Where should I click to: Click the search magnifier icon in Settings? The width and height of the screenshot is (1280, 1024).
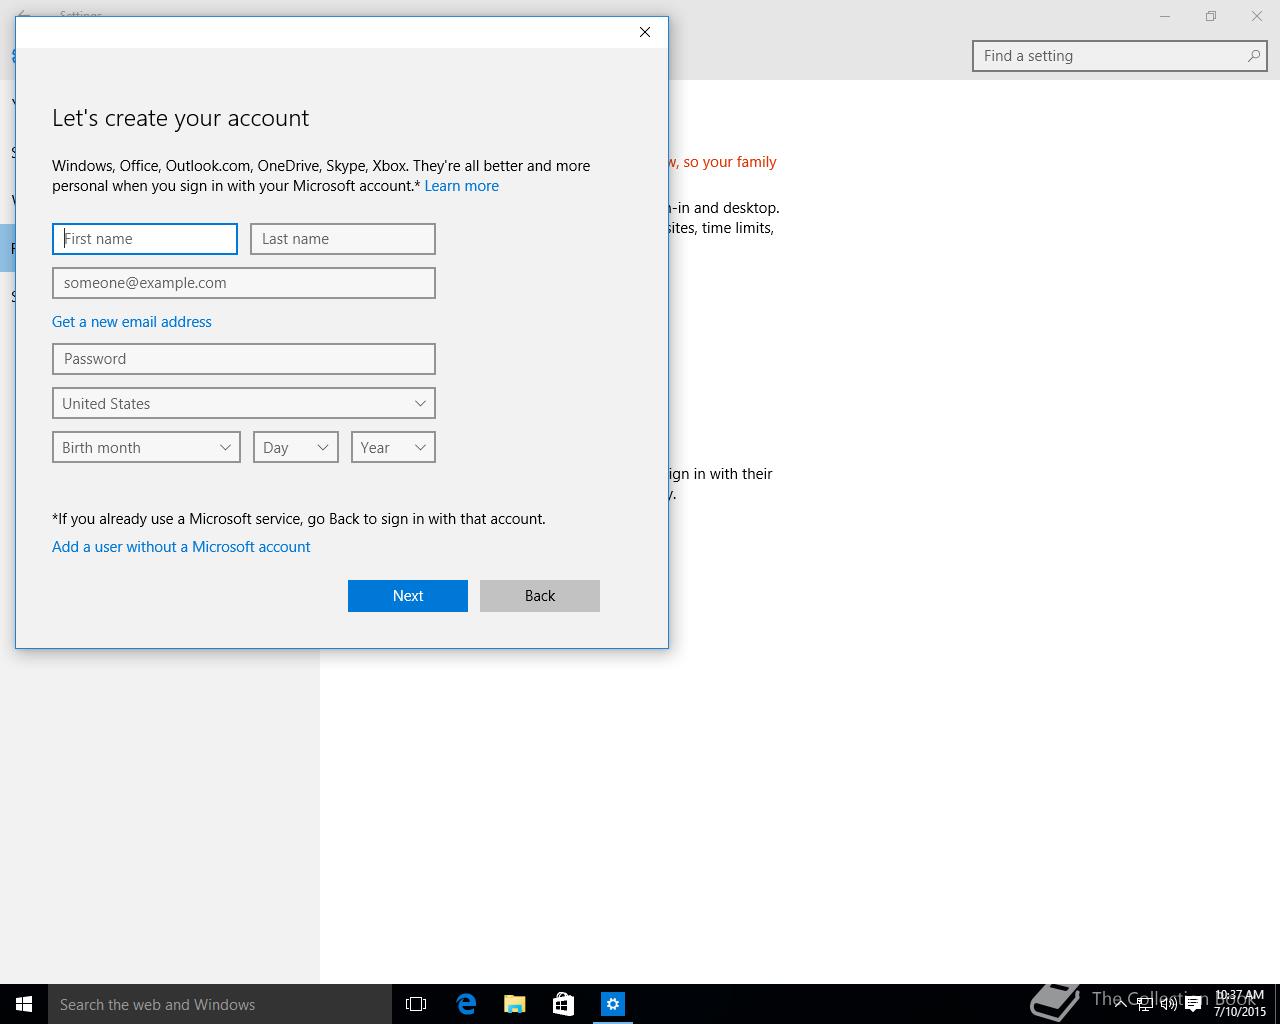coord(1253,56)
